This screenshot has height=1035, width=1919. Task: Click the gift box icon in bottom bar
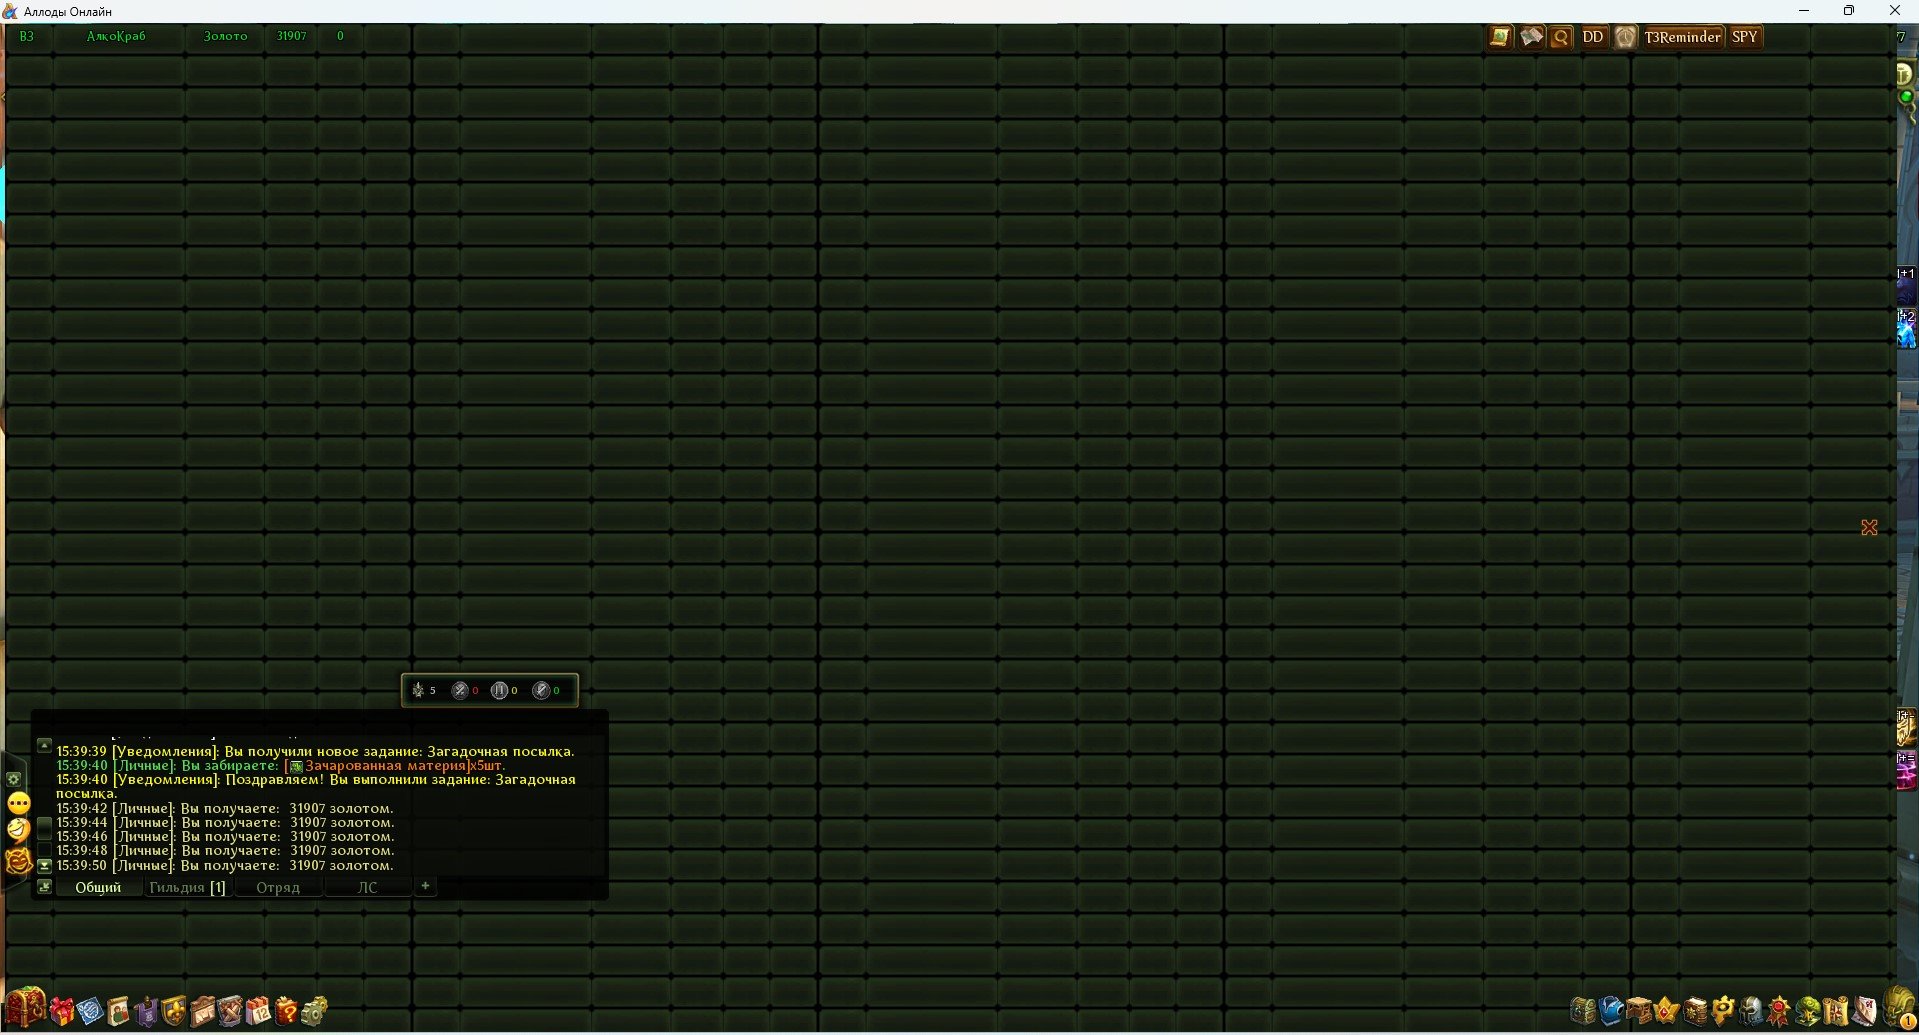click(62, 1012)
